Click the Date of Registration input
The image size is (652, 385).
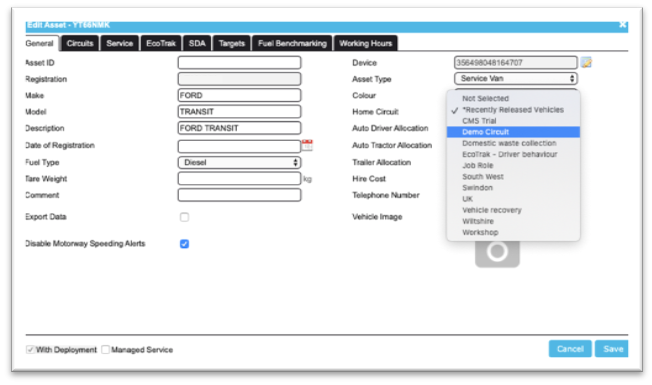click(x=240, y=146)
